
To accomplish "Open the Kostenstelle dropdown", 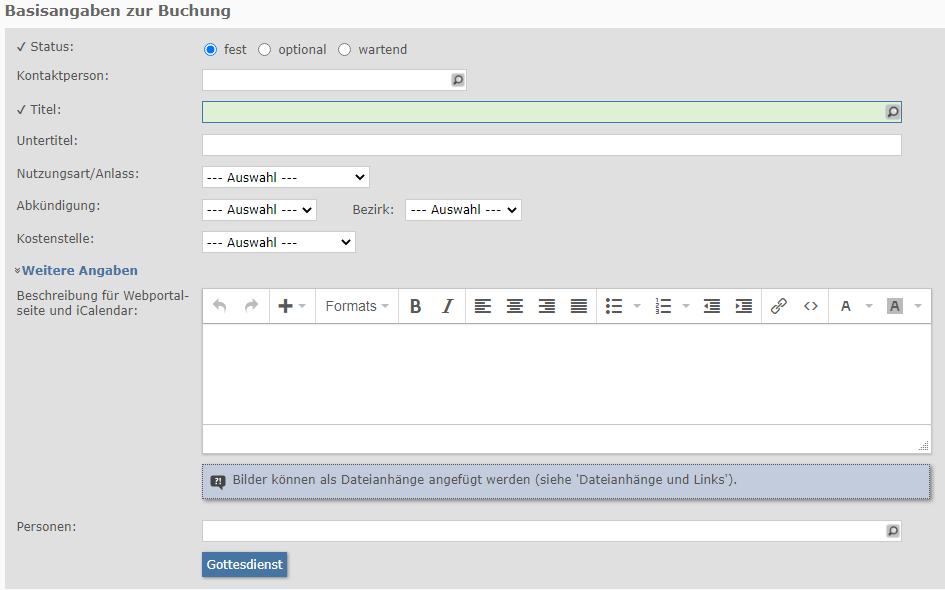I will pyautogui.click(x=278, y=242).
